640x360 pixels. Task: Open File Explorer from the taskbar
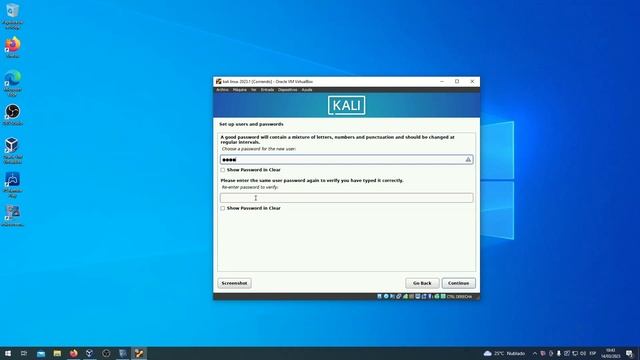point(57,353)
